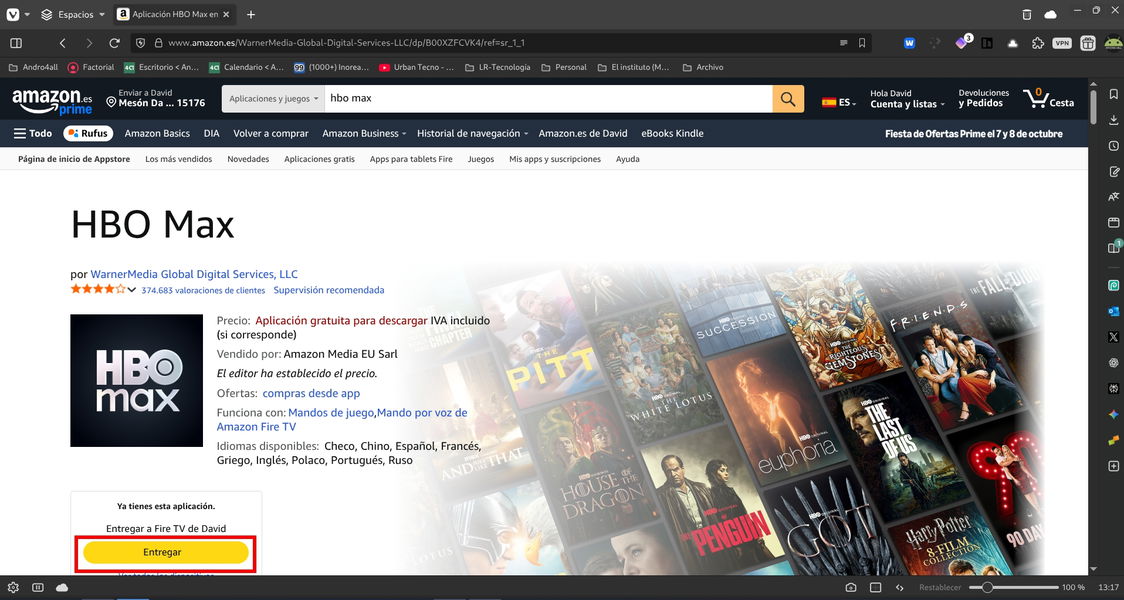This screenshot has width=1124, height=600.
Task: Open ES language selector
Action: click(x=839, y=103)
